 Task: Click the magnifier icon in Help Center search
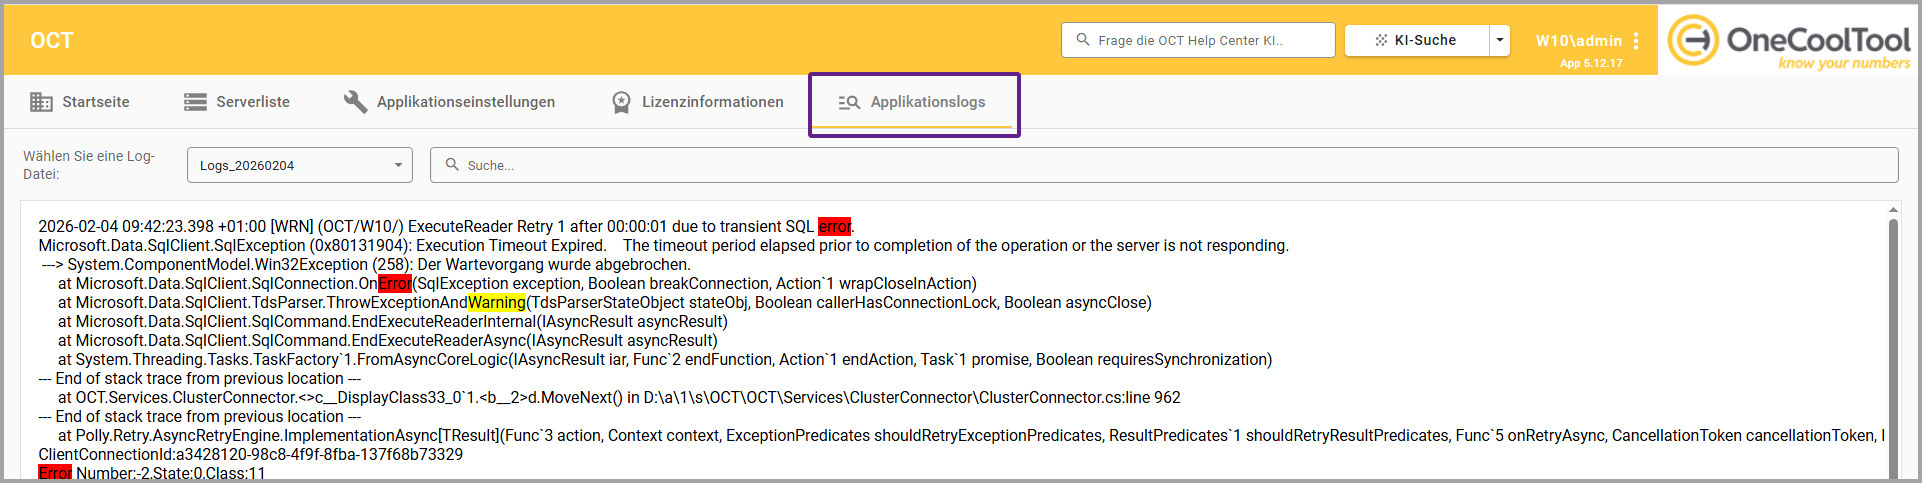click(1082, 40)
